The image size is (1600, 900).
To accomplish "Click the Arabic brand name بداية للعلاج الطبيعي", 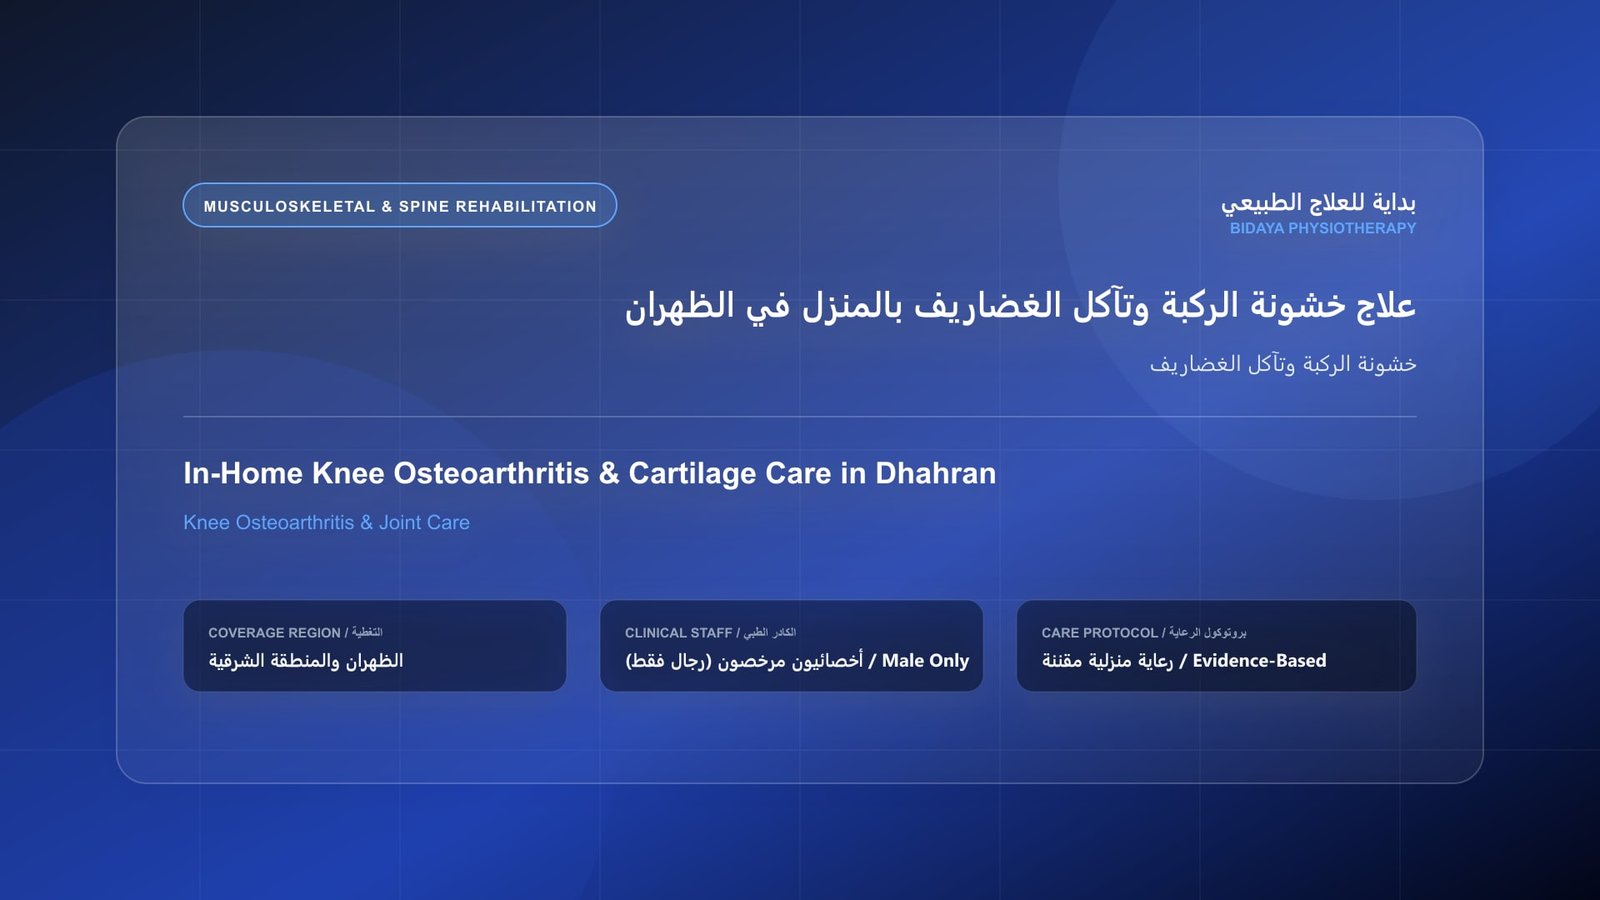I will click(1318, 203).
